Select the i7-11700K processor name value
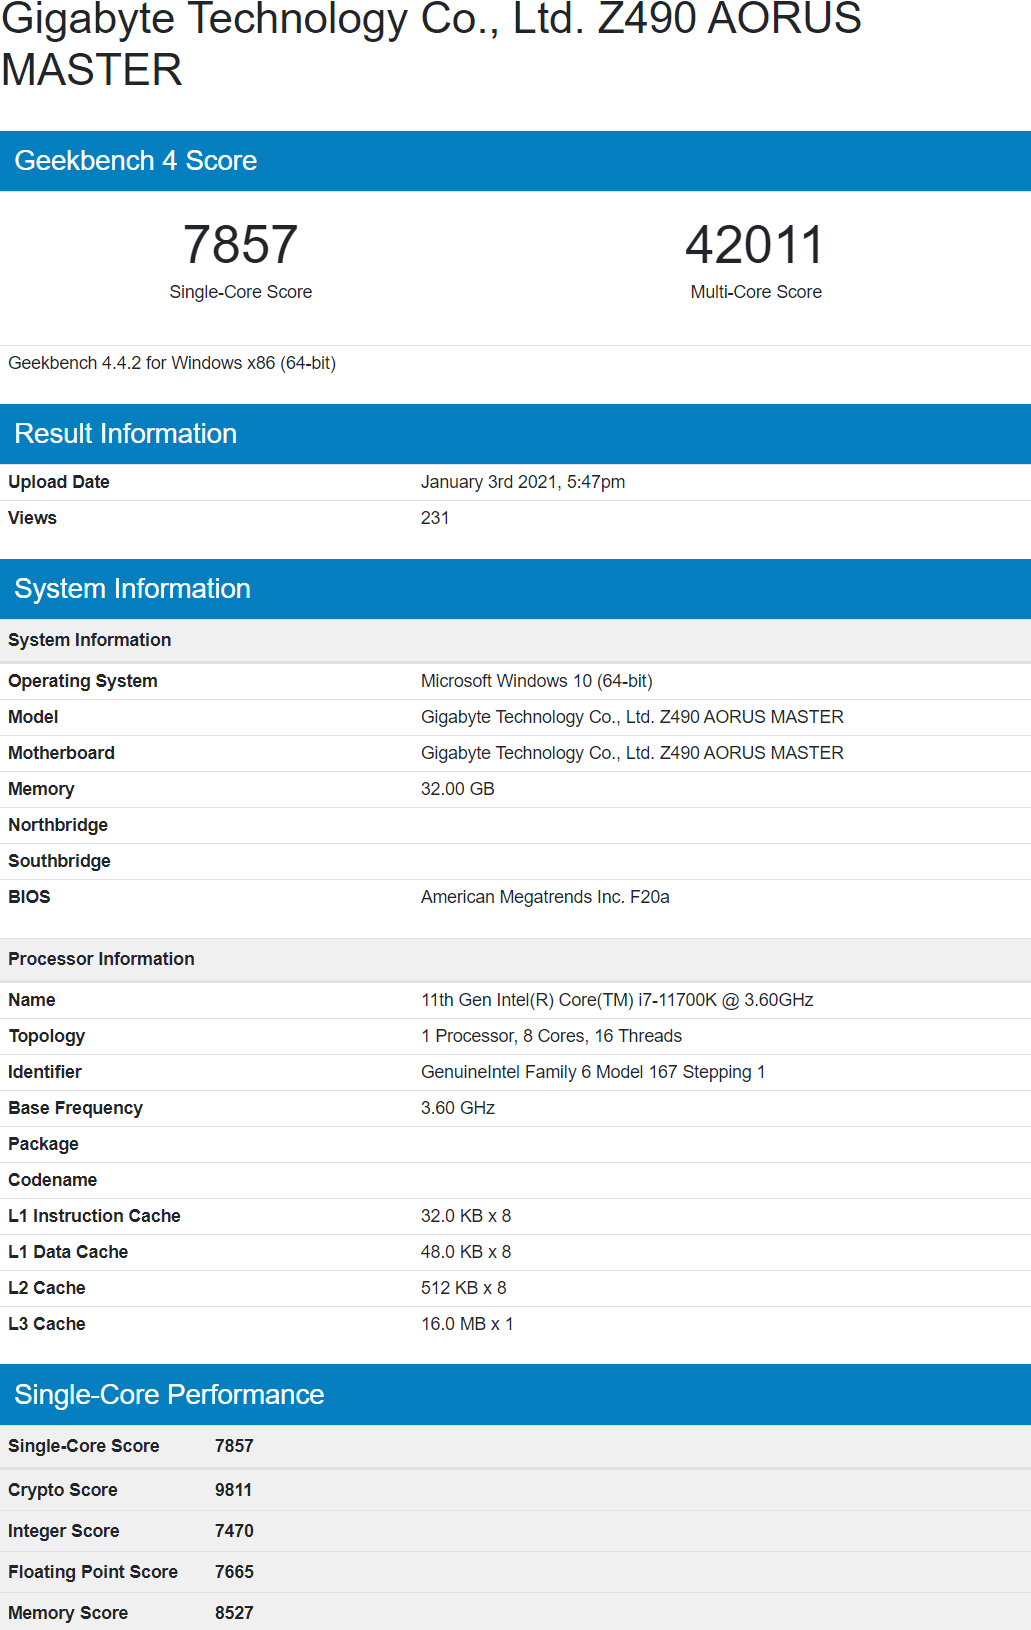The image size is (1031, 1630). (617, 1000)
